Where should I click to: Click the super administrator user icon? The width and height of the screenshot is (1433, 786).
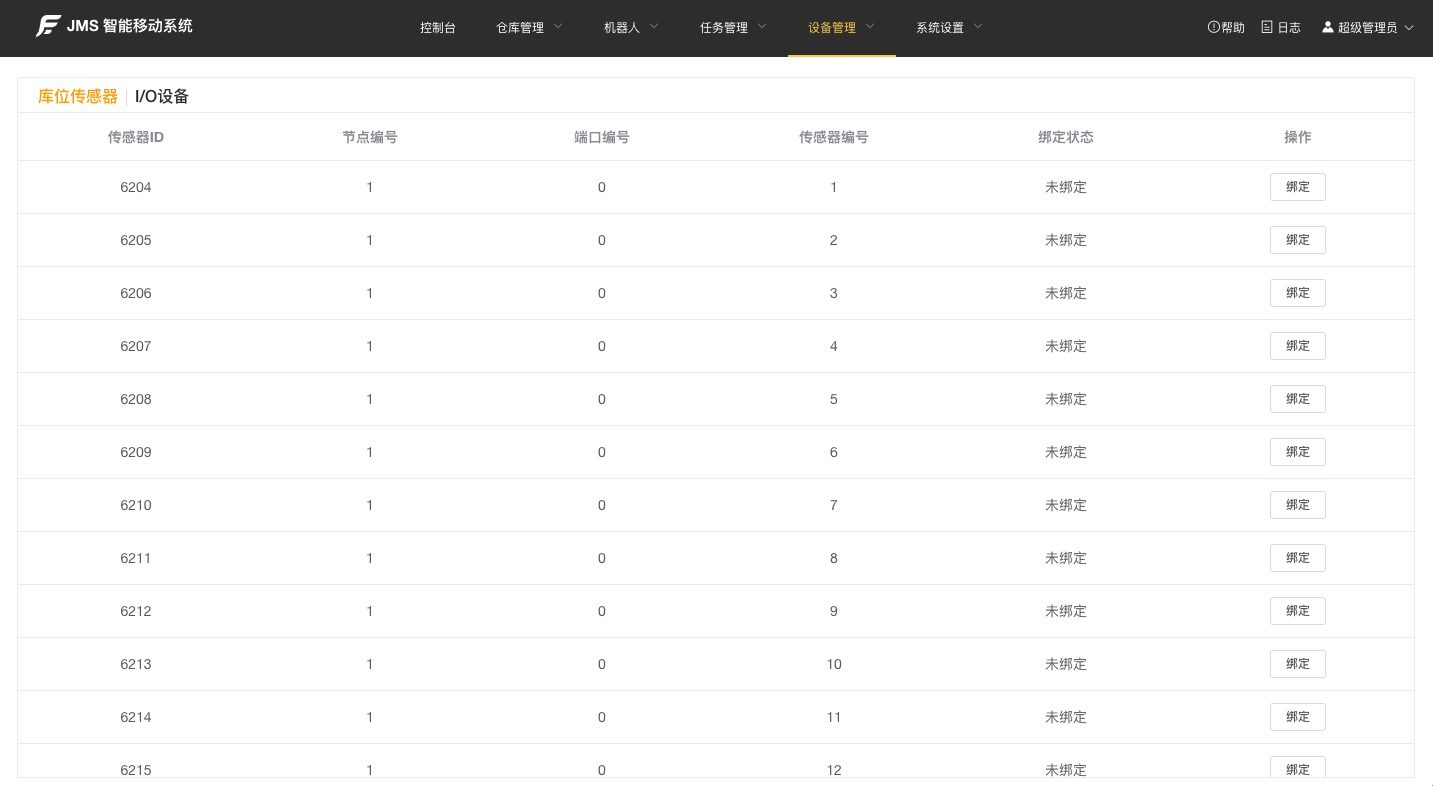point(1328,27)
